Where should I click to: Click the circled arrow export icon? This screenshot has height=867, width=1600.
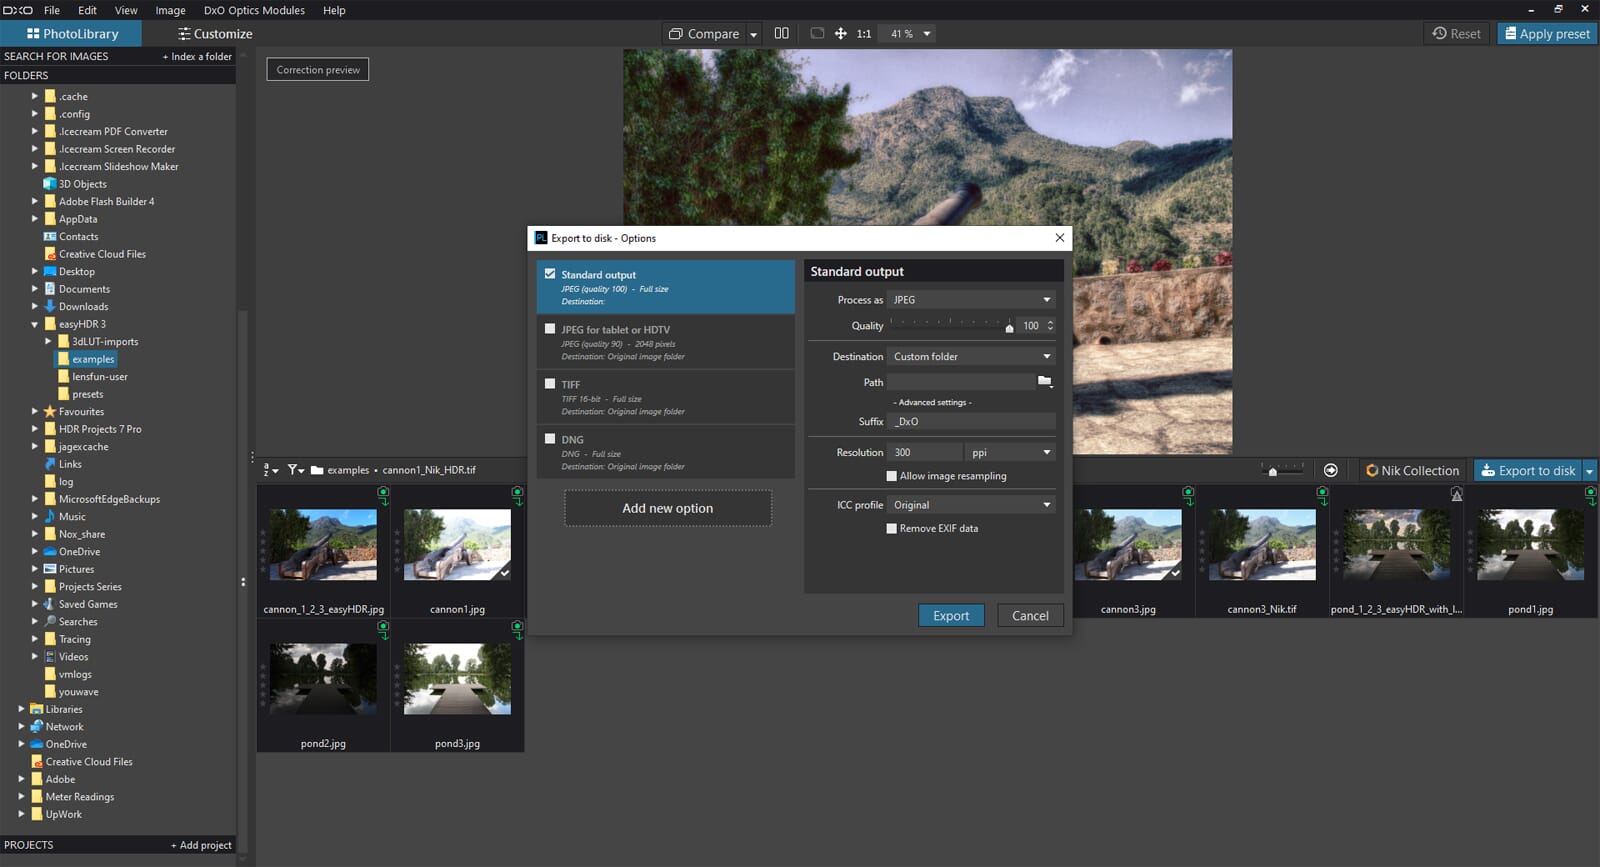[1330, 470]
